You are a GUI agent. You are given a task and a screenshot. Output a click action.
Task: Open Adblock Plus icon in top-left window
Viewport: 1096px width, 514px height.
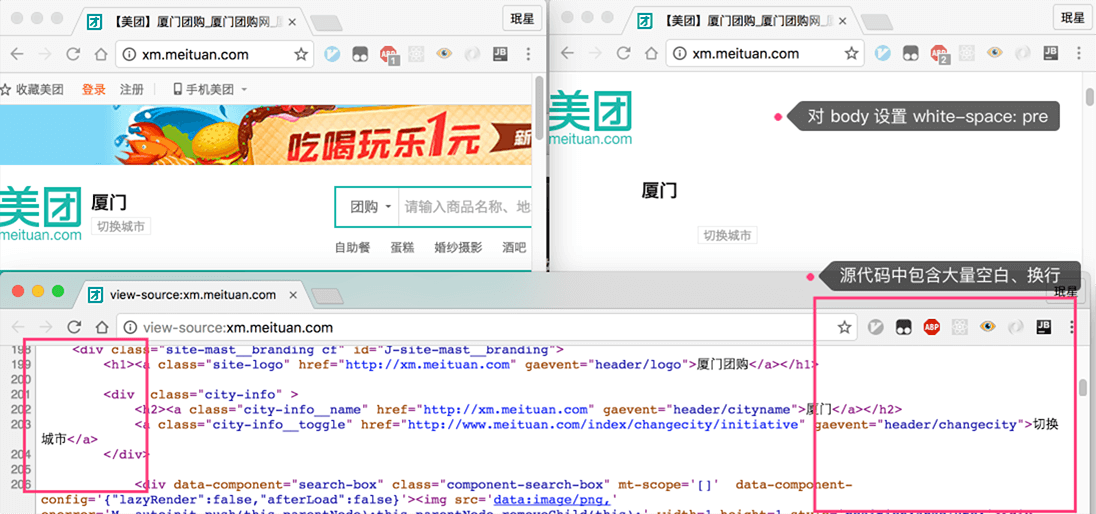coord(389,55)
